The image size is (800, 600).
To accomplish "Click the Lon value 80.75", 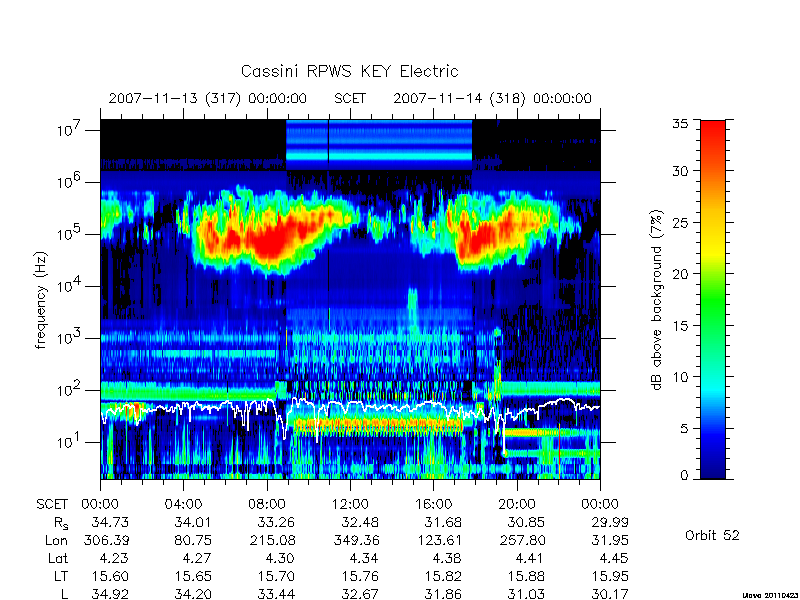I will coord(192,540).
